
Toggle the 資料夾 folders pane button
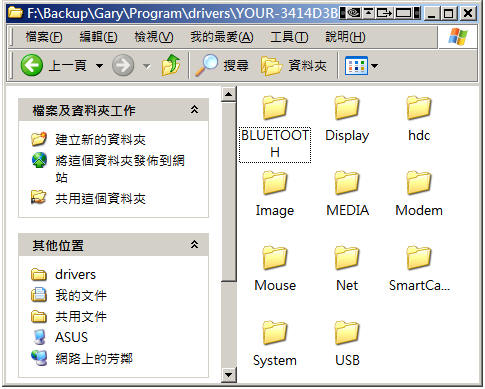click(293, 66)
